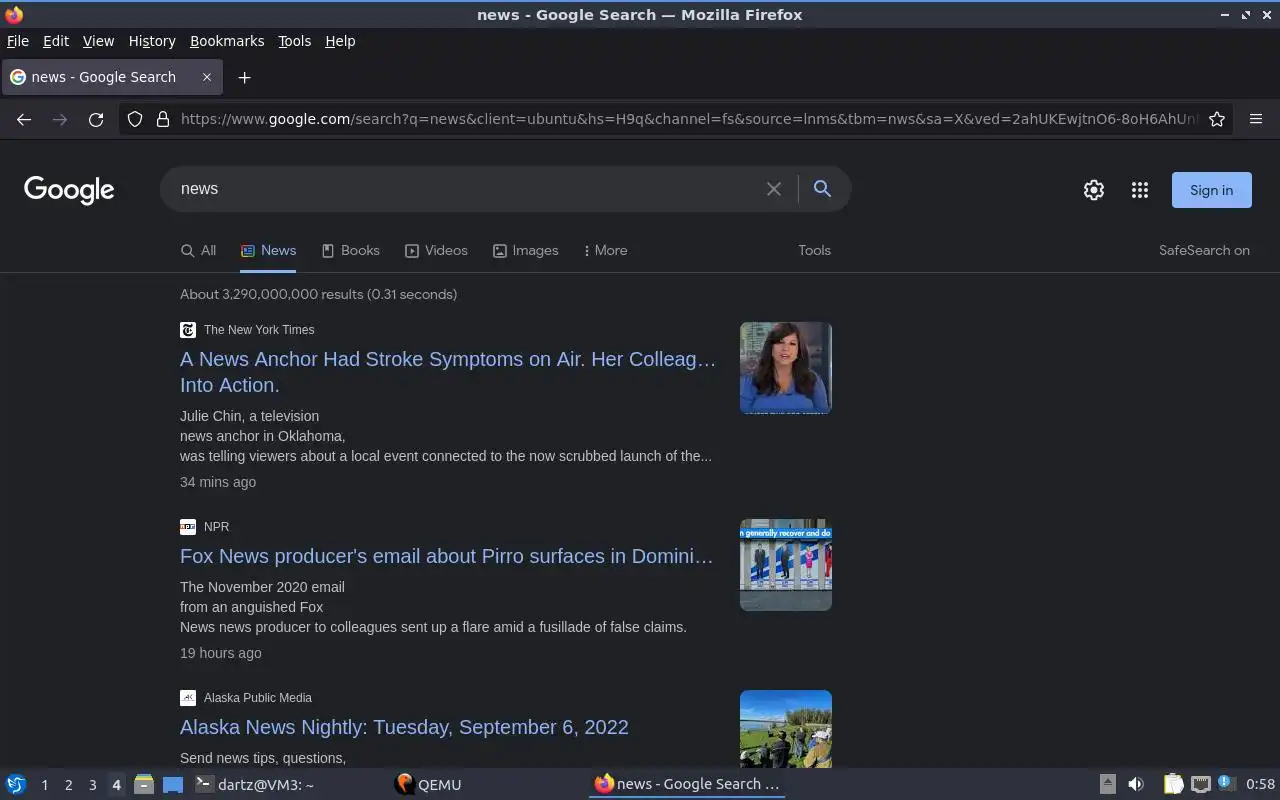This screenshot has height=800, width=1280.
Task: Click The New York Times source name
Action: point(259,330)
